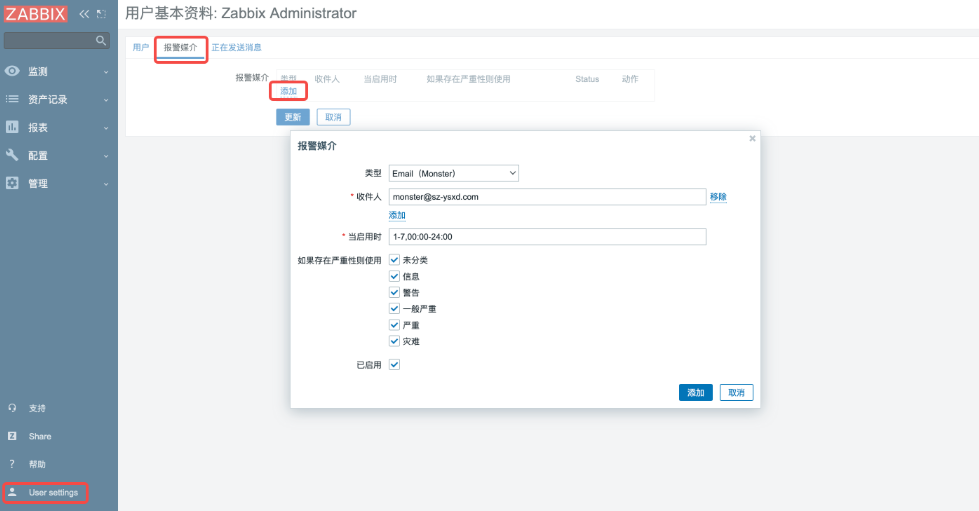
Task: Open the 类型 Email (Monster) dropdown
Action: 454,173
